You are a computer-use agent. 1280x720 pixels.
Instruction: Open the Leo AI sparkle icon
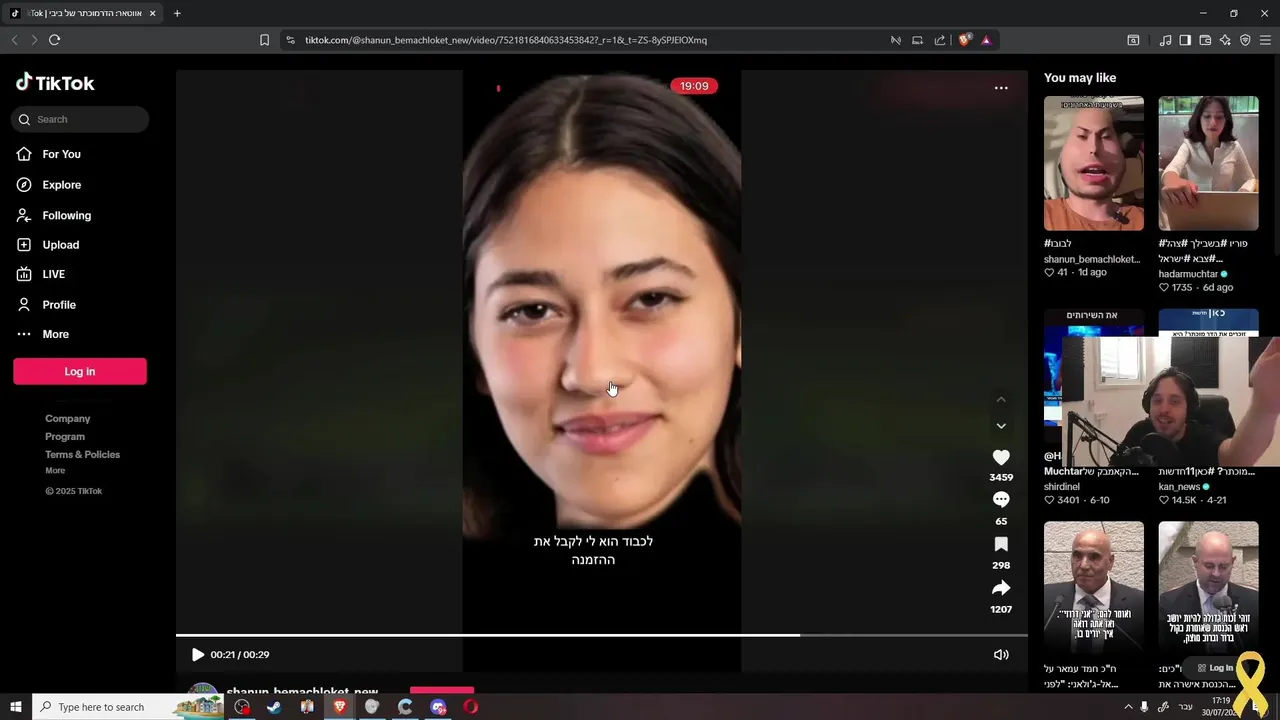tap(1225, 40)
